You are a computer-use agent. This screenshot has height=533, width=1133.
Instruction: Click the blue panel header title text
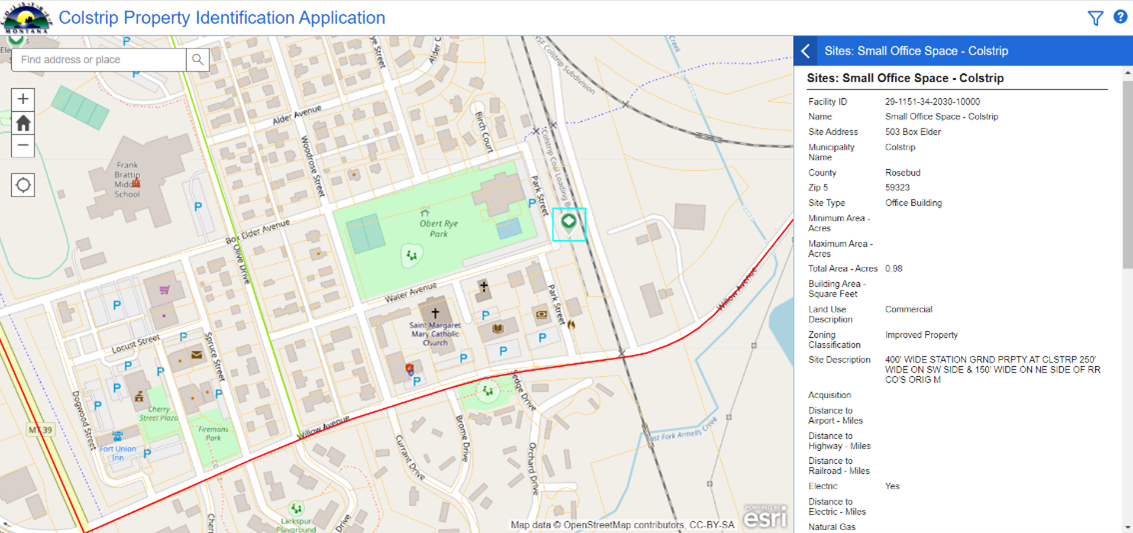[916, 51]
